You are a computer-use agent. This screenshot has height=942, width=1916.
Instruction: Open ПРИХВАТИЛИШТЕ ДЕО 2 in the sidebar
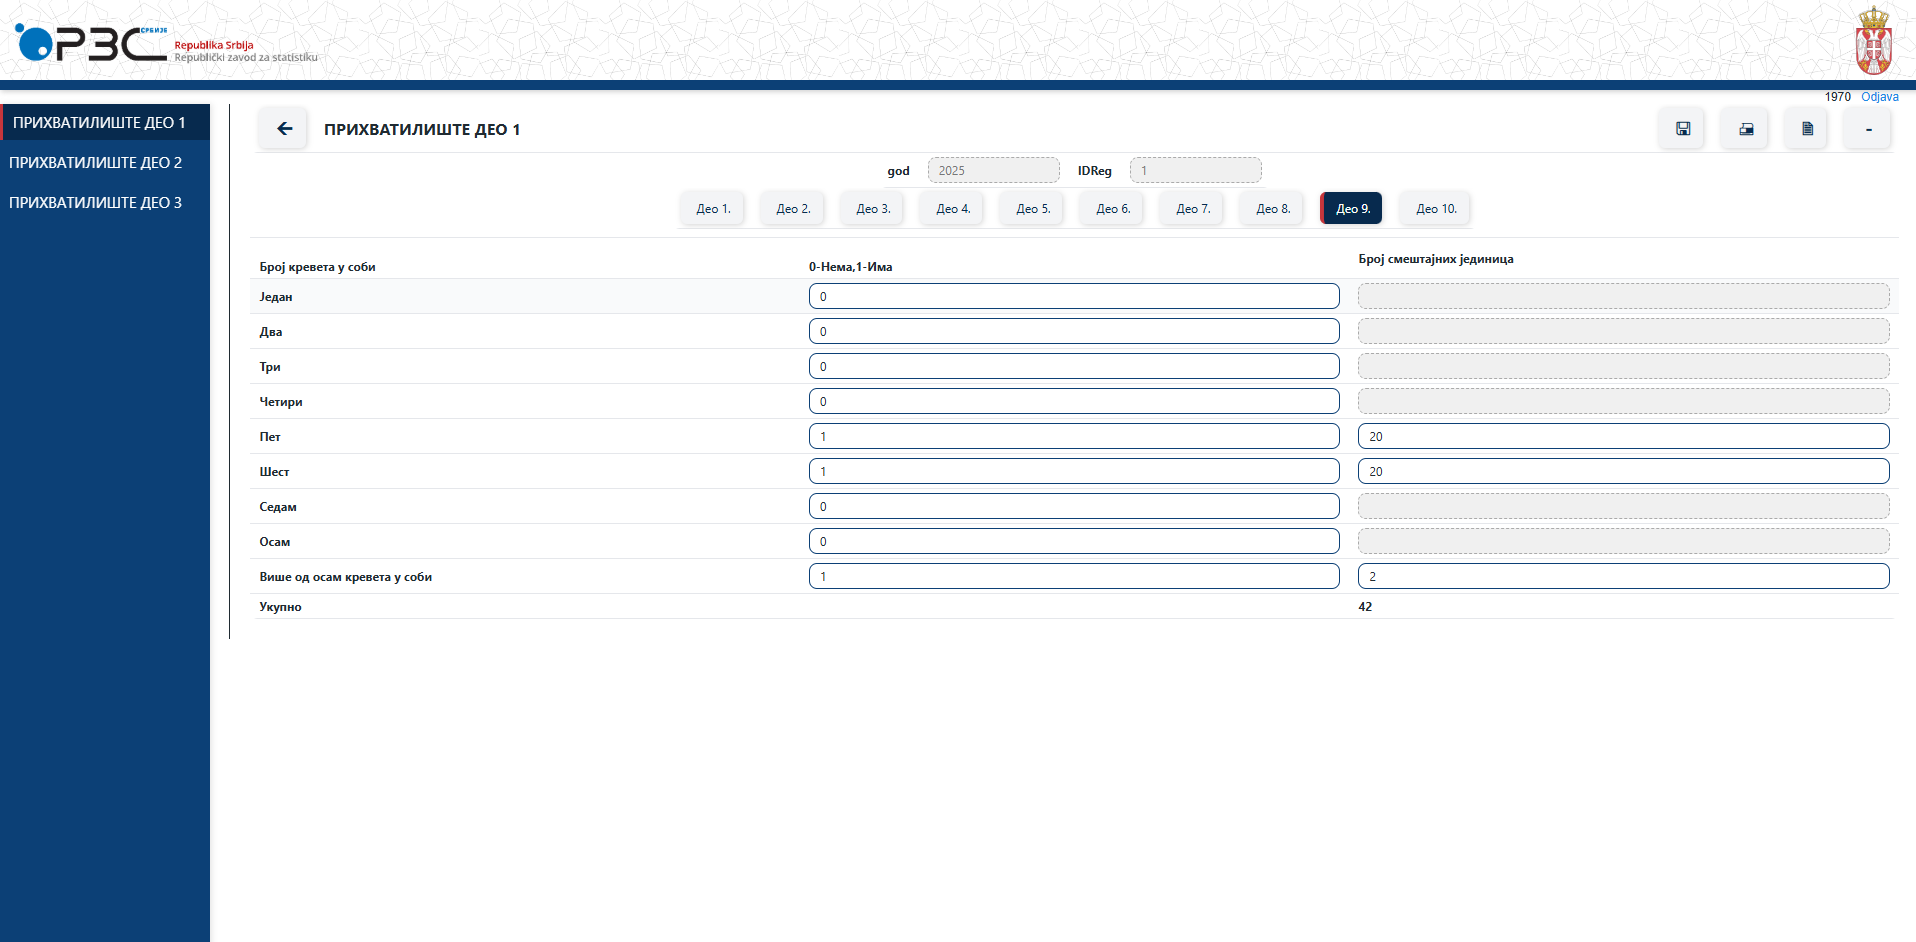tap(96, 162)
